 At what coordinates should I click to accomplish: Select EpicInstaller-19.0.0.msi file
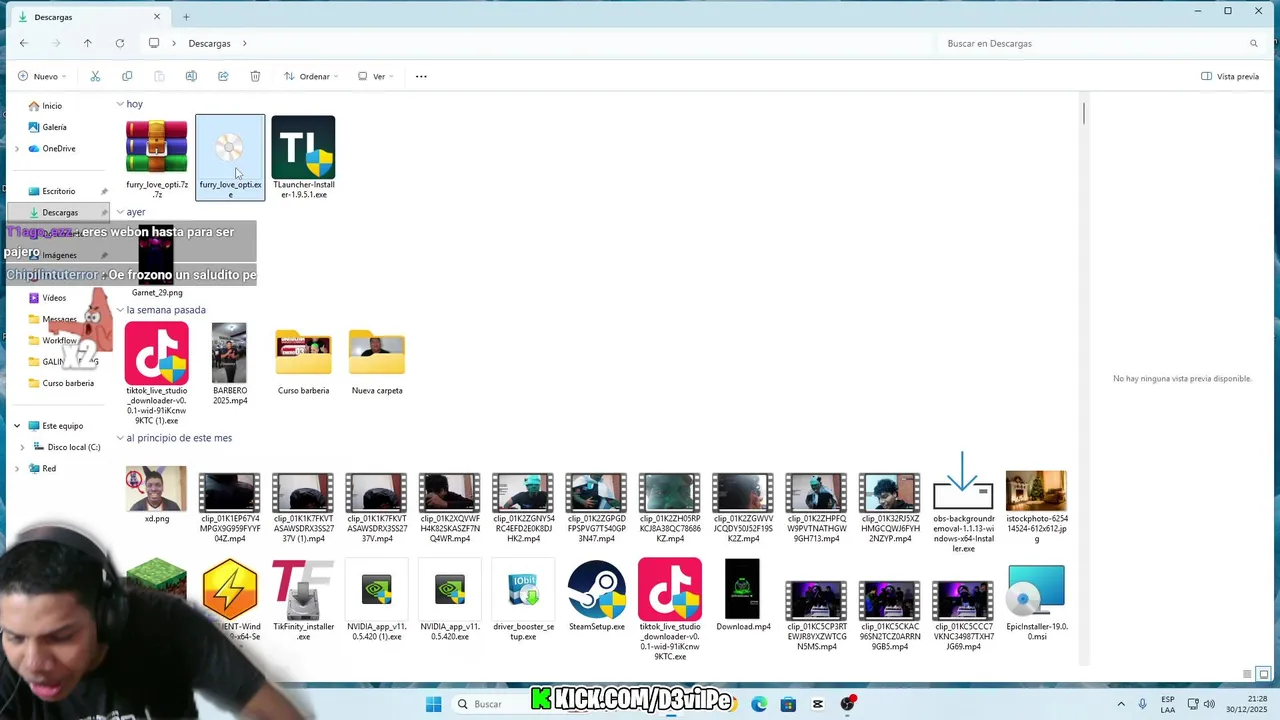[x=1037, y=602]
